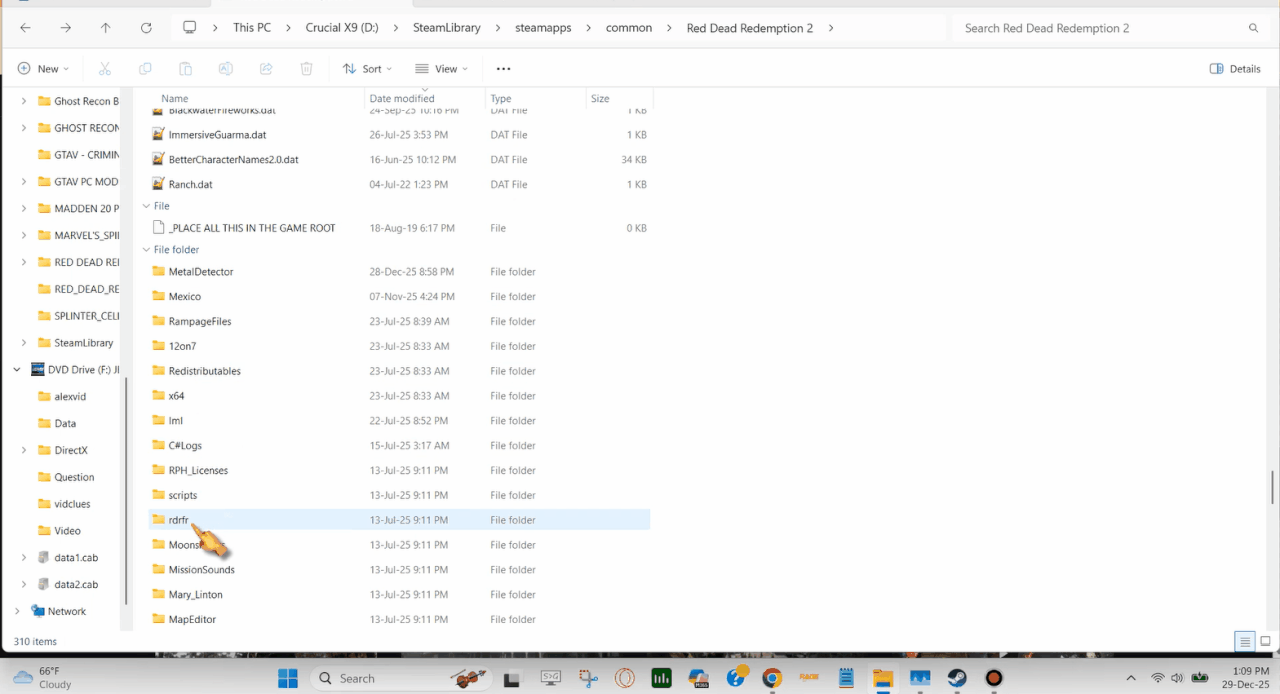Click the MetalDetector folder icon

click(x=158, y=271)
